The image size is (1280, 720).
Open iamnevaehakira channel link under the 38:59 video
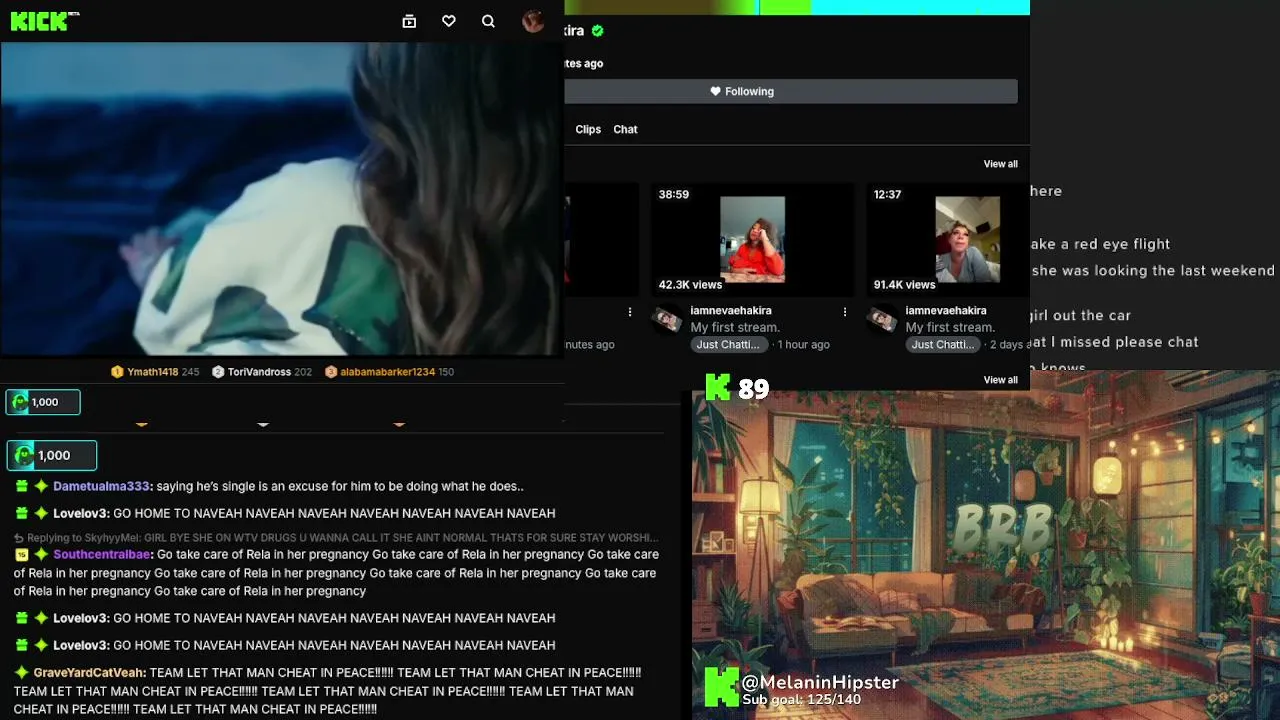click(731, 311)
